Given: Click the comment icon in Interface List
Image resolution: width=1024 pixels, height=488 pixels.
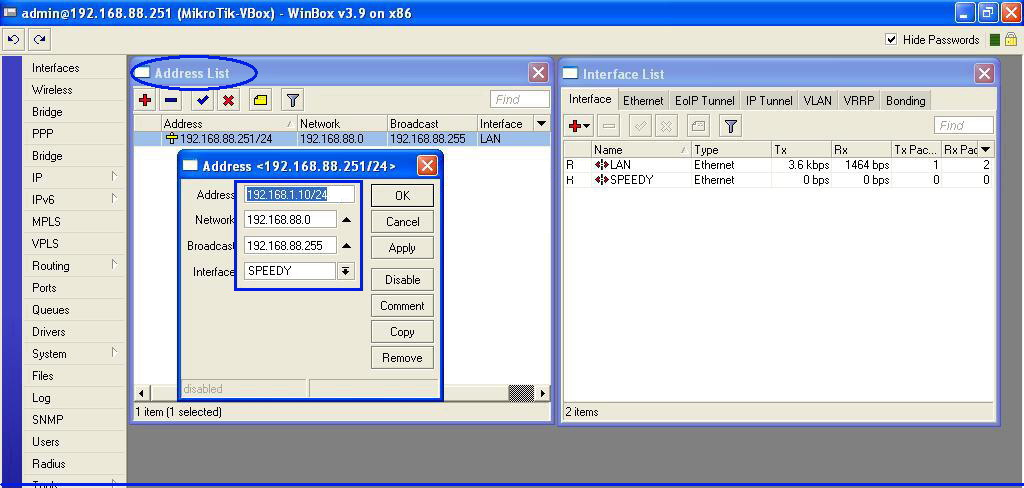Looking at the screenshot, I should point(698,125).
